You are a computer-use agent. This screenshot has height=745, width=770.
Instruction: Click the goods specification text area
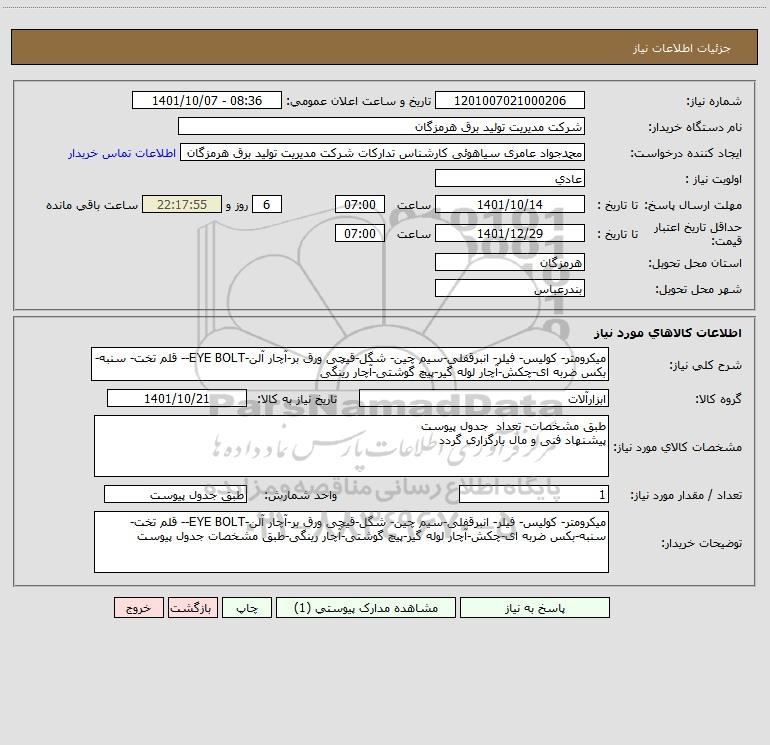point(351,446)
